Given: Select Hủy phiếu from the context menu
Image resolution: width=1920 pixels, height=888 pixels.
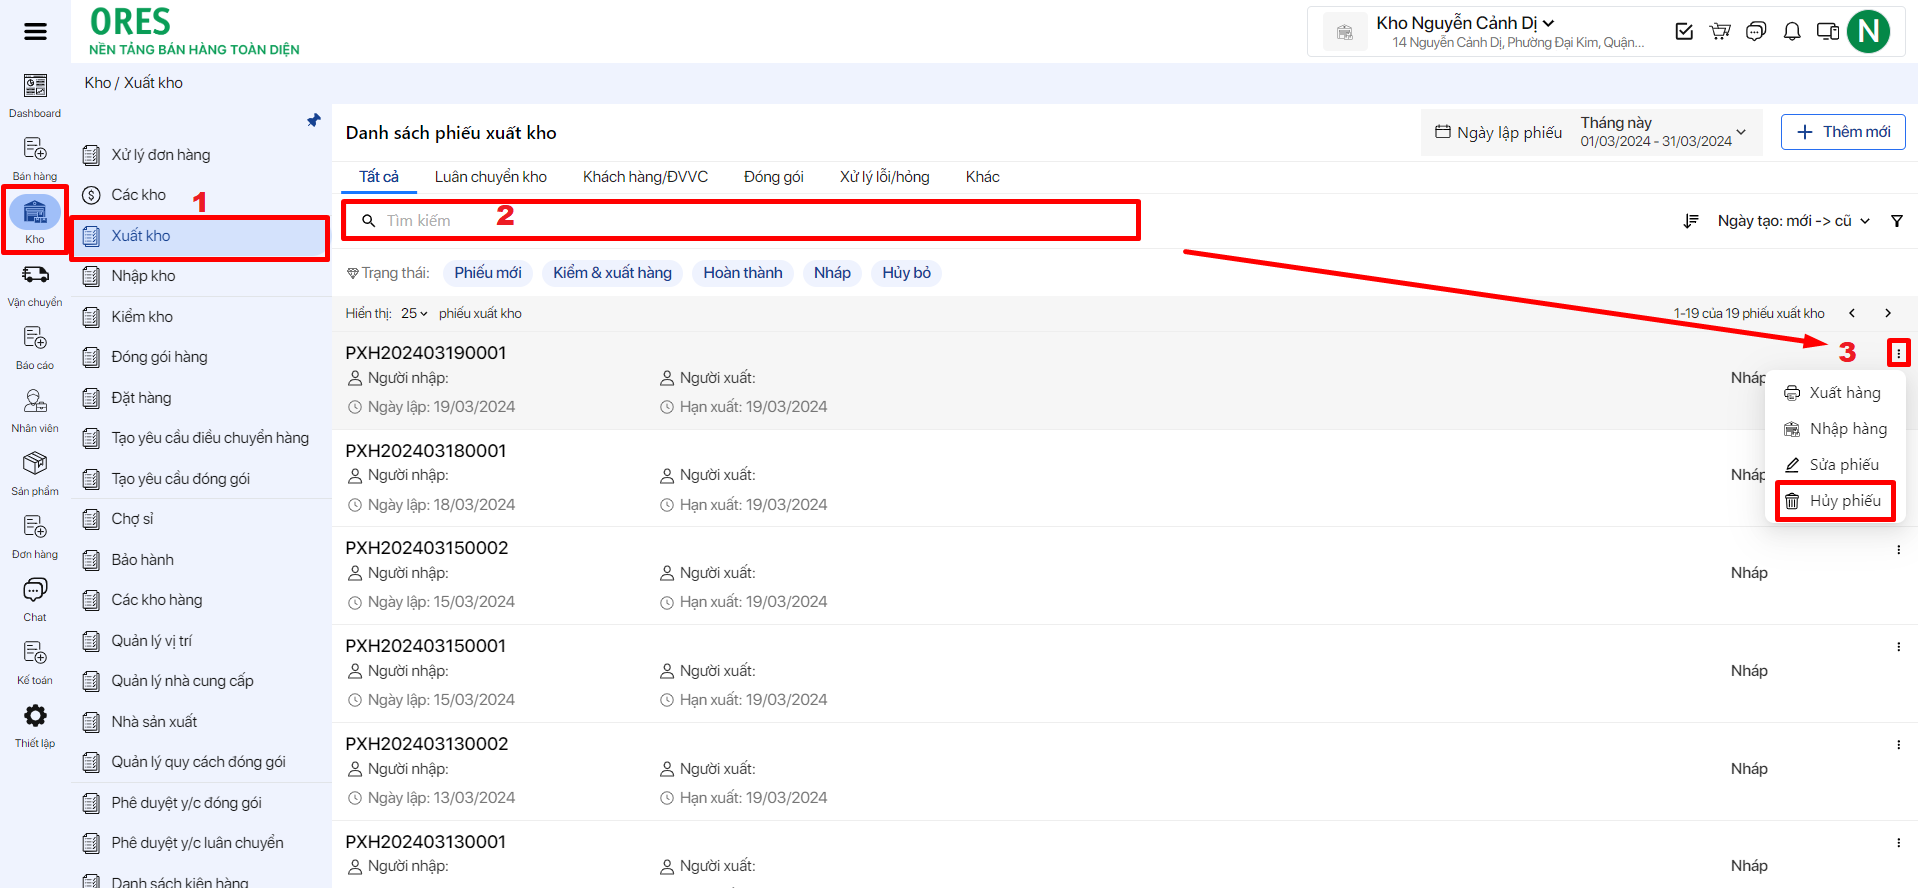Looking at the screenshot, I should 1835,501.
